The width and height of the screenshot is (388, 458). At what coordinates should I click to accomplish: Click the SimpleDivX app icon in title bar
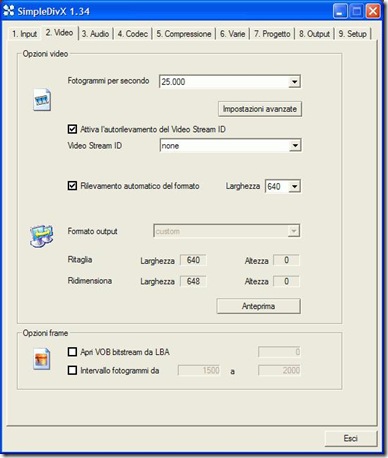pos(9,11)
